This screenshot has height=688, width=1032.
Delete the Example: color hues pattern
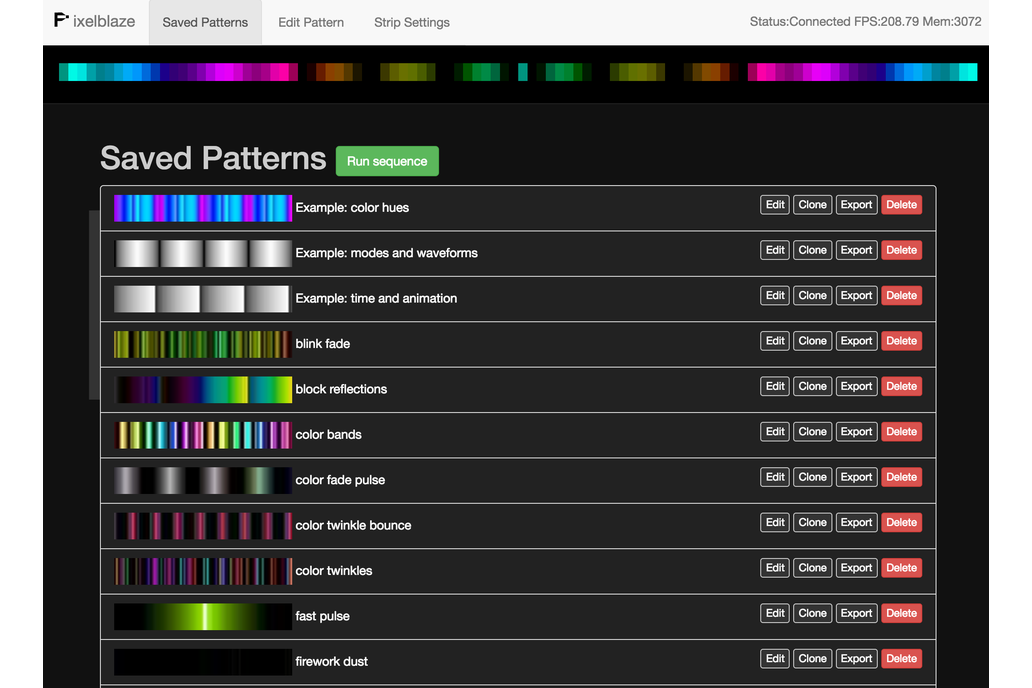tap(902, 205)
